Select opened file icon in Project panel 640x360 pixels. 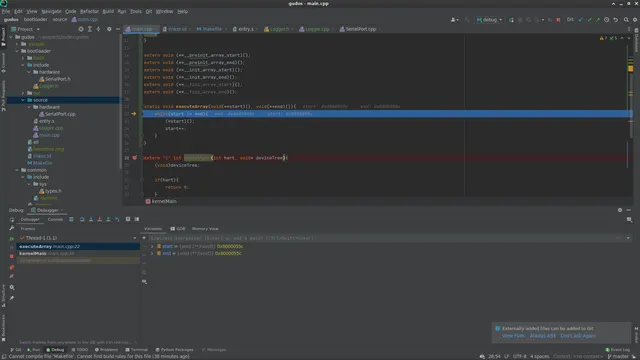click(x=81, y=29)
